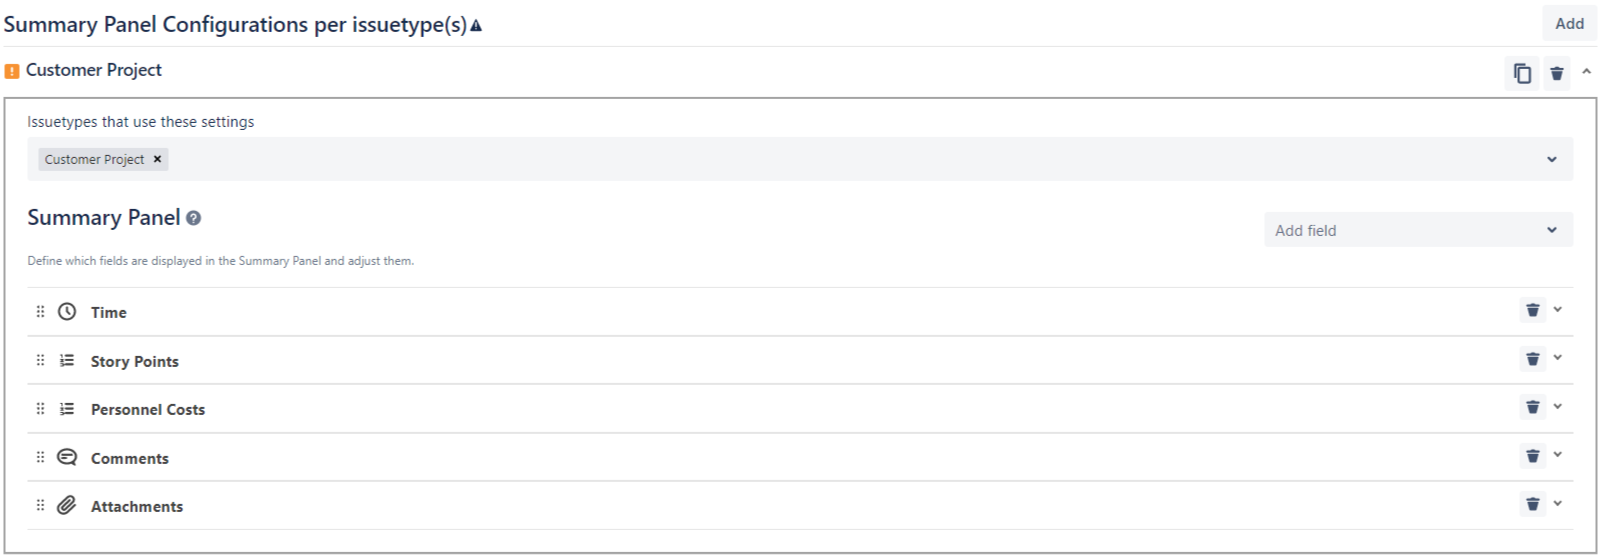Remove Customer Project issuetype tag
Viewport: 1601px width, 558px height.
coord(157,159)
